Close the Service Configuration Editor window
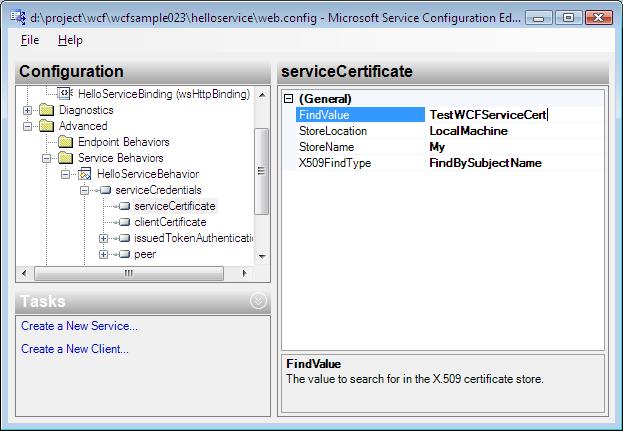The width and height of the screenshot is (623, 431). tap(599, 17)
